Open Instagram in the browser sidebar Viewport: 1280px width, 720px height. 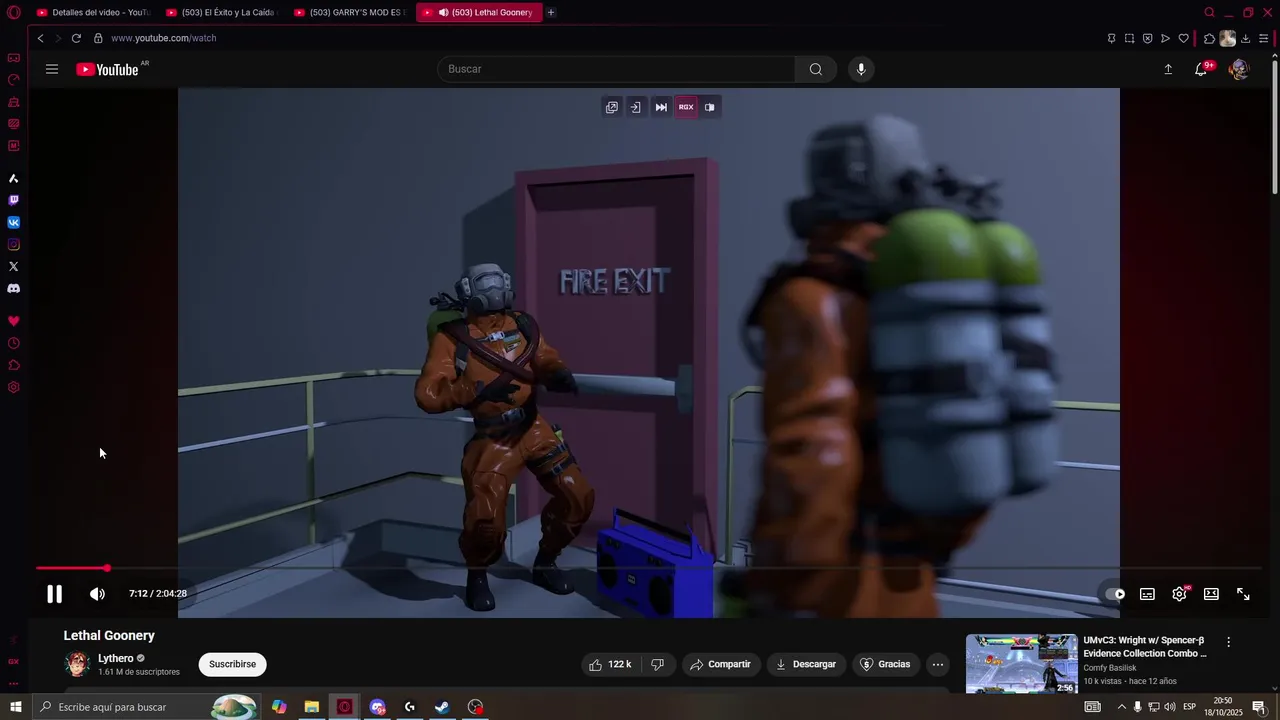[14, 244]
